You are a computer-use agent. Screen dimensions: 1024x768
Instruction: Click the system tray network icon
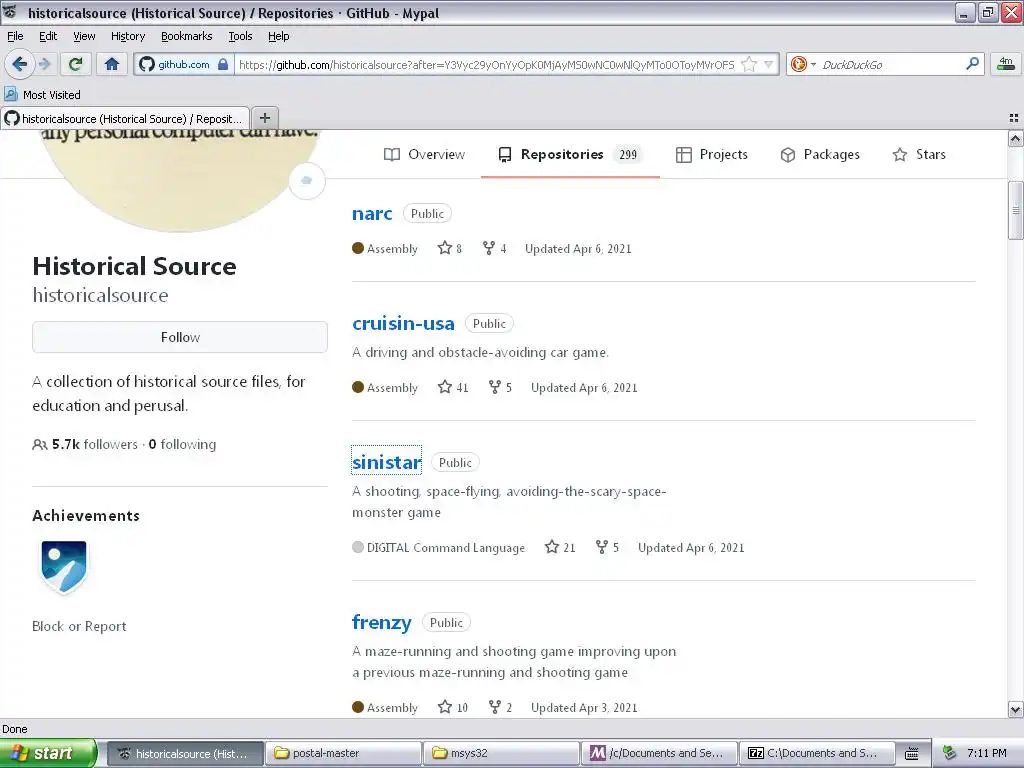950,753
